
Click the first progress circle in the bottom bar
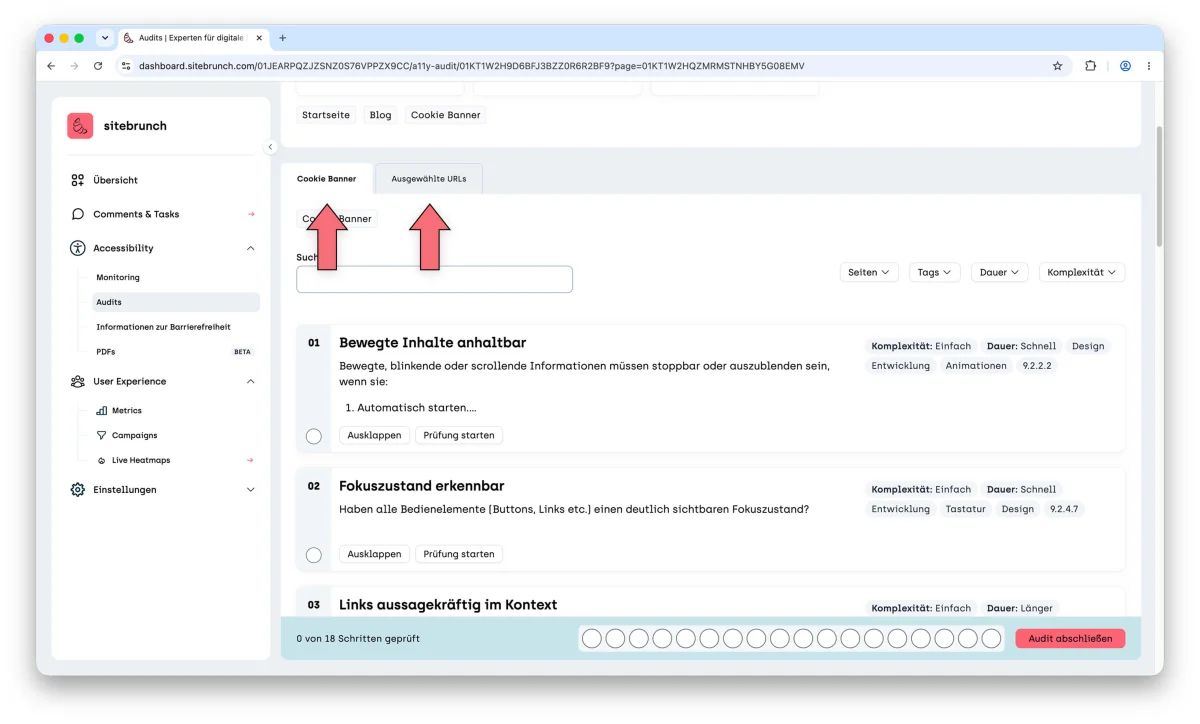(592, 638)
